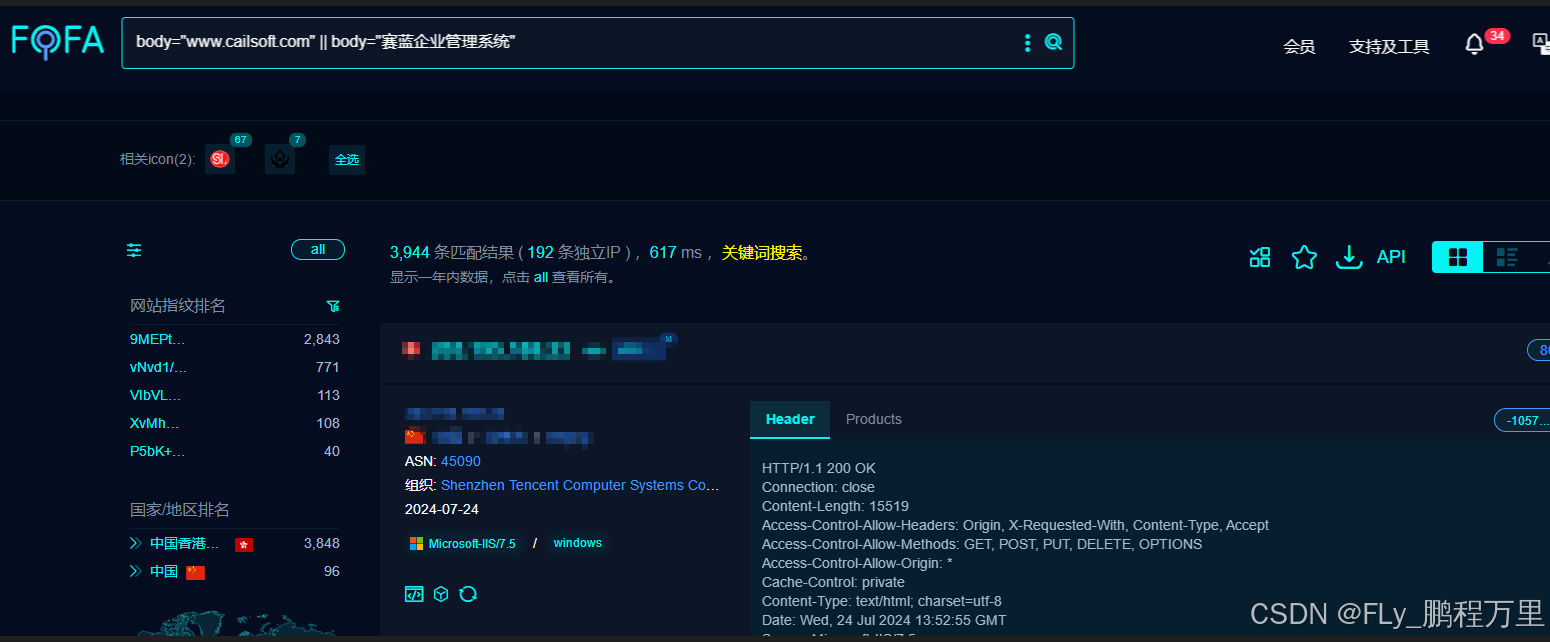The width and height of the screenshot is (1550, 642).
Task: Select fingerprint vNvd1/... row
Action: [x=235, y=367]
